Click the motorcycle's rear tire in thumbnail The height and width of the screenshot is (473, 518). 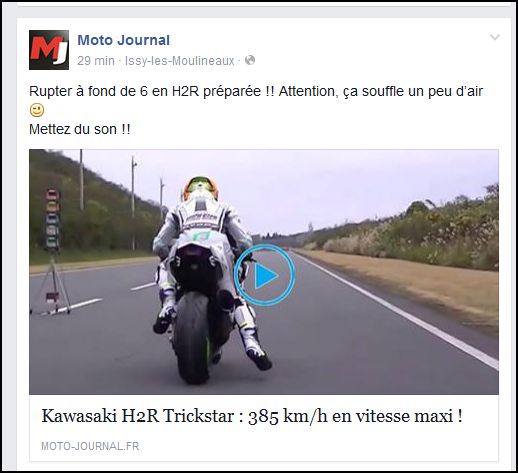pyautogui.click(x=191, y=338)
